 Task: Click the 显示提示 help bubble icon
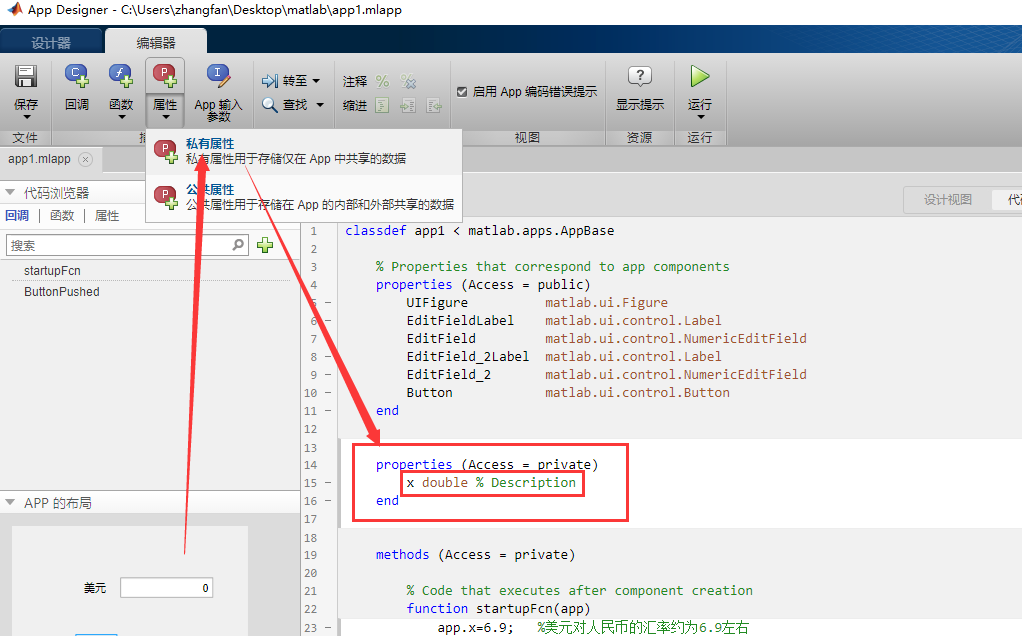point(640,76)
